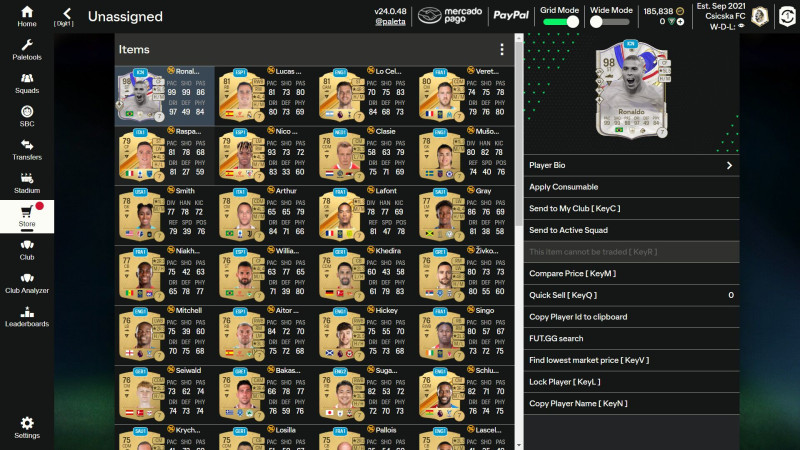Select the Singo player card
The height and width of the screenshot is (450, 800).
464,334
